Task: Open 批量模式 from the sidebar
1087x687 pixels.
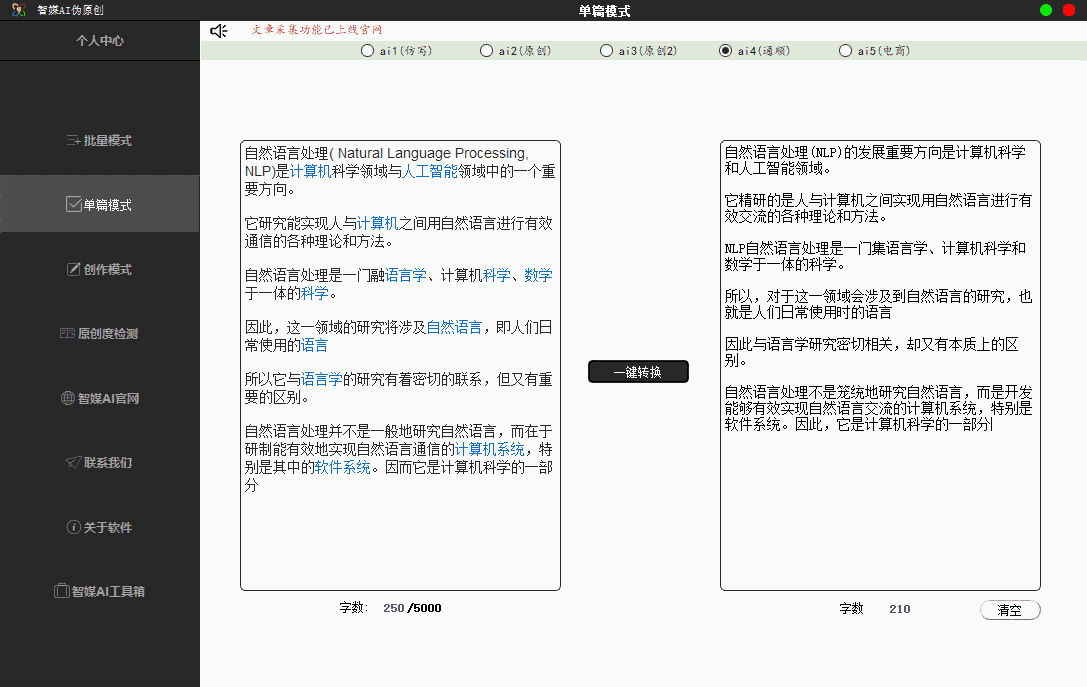Action: (99, 141)
